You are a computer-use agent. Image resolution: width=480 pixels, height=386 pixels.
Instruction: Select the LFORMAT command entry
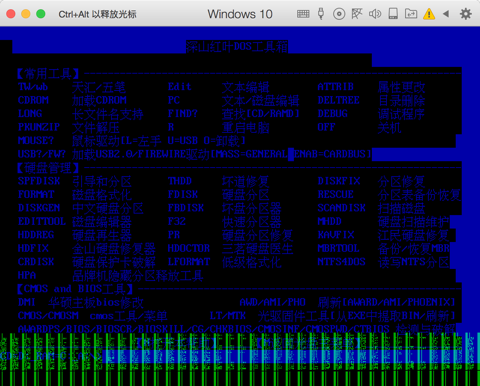pyautogui.click(x=189, y=262)
